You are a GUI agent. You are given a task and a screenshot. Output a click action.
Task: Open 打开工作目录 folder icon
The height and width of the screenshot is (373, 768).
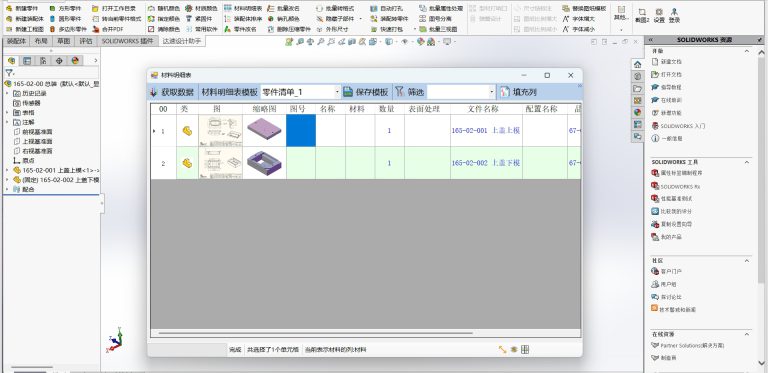pyautogui.click(x=96, y=8)
